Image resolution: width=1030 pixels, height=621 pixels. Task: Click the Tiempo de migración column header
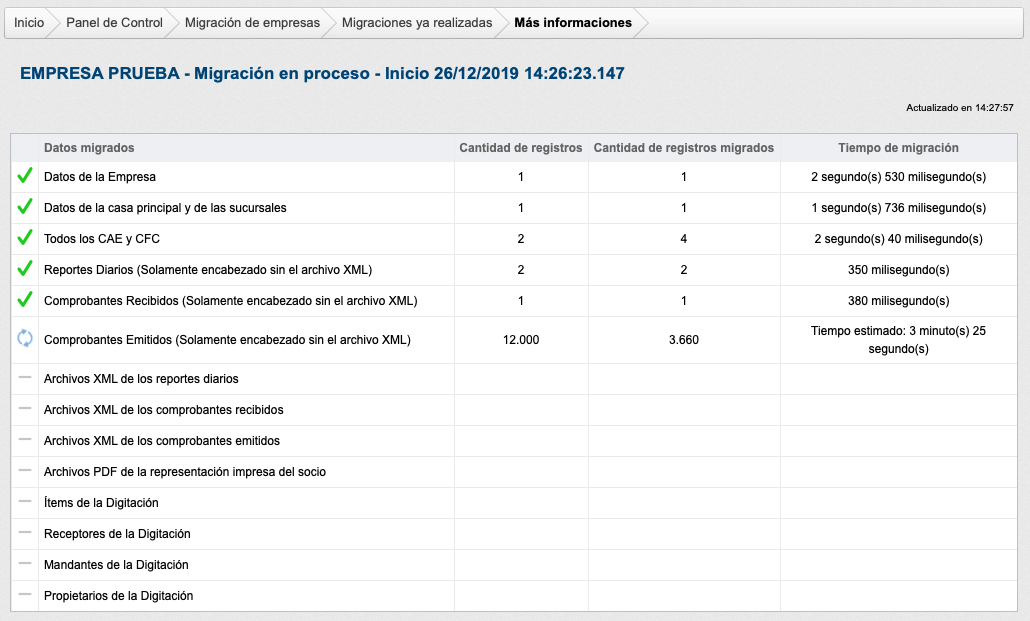(x=898, y=148)
